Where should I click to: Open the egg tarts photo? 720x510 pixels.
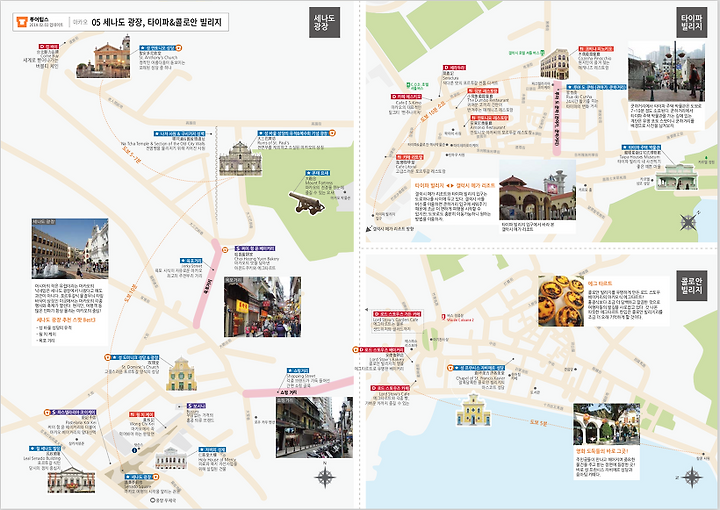[561, 302]
